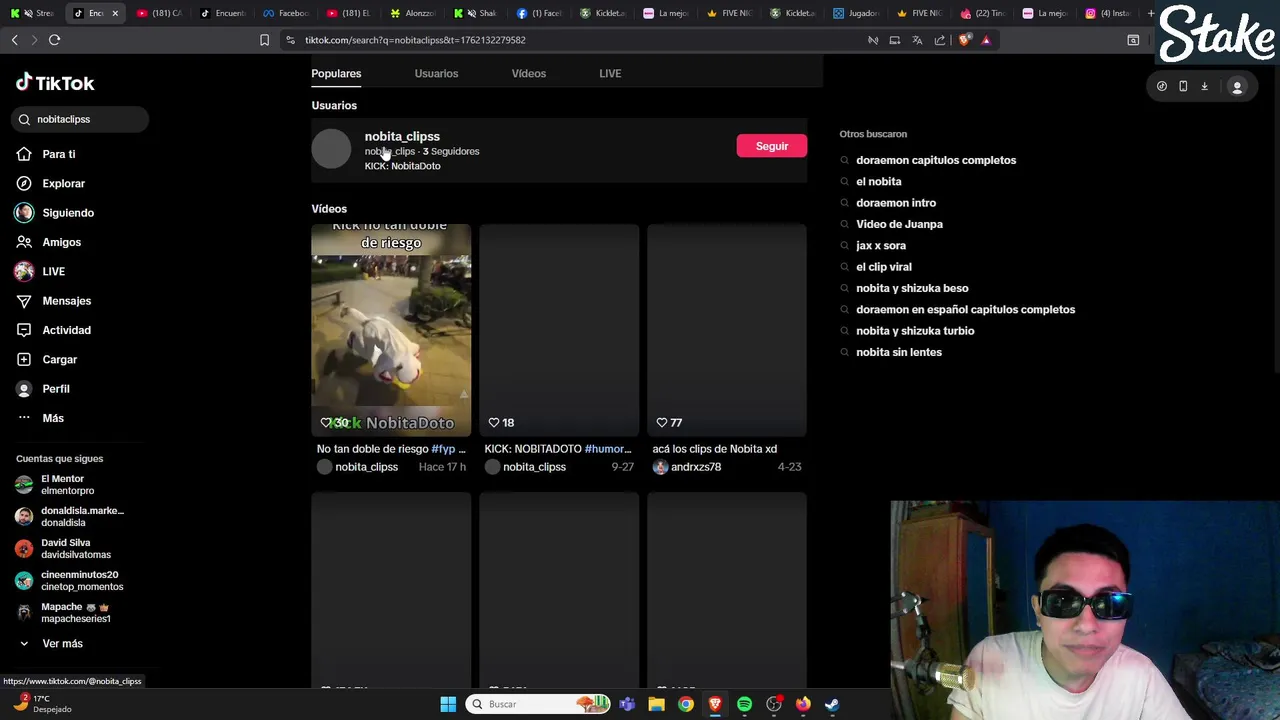Click the TikTok logo

point(55,83)
